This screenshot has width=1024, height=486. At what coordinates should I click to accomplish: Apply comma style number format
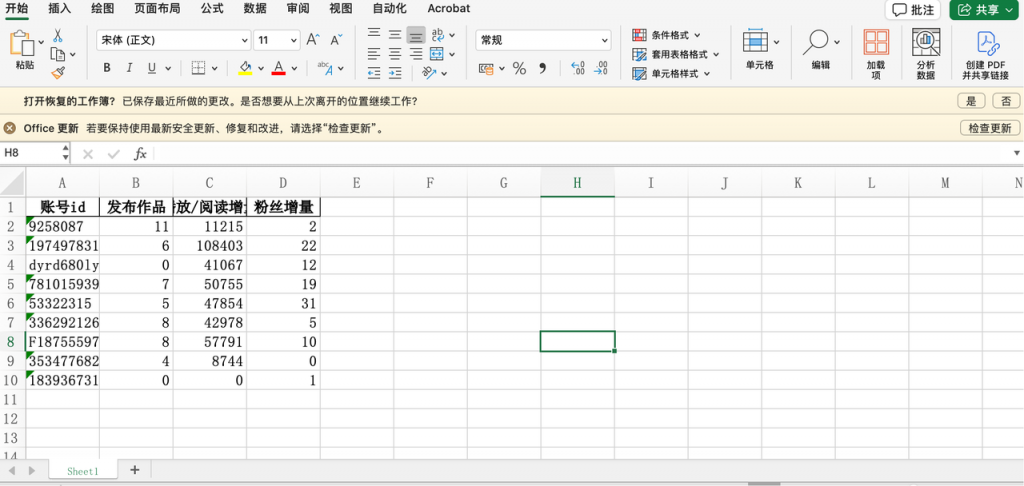(542, 68)
